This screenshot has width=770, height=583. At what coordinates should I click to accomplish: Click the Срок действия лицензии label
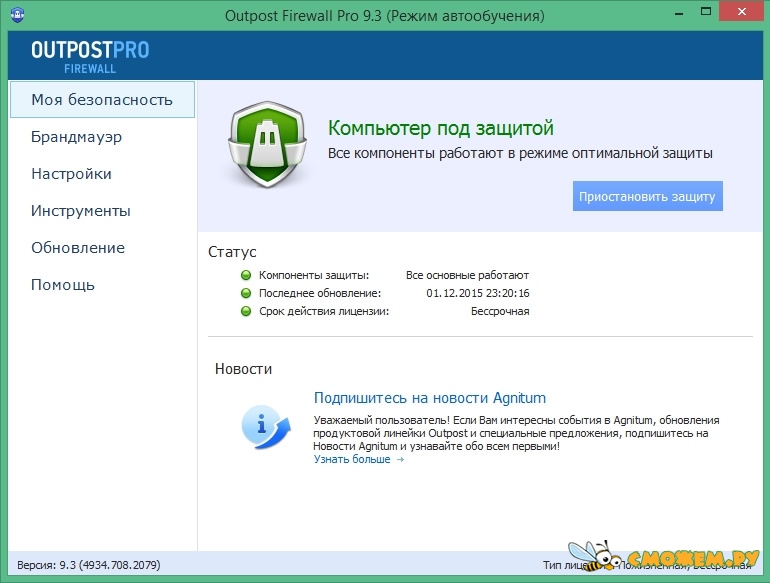pyautogui.click(x=324, y=311)
